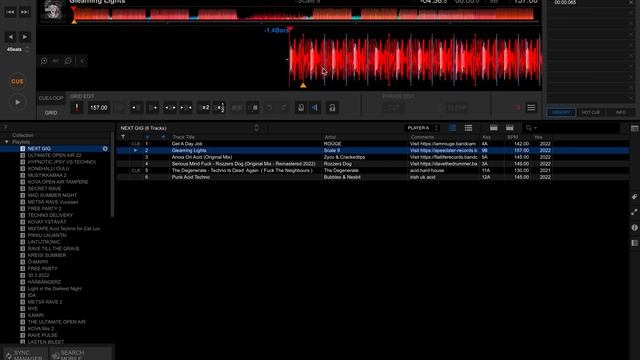The image size is (640, 360).
Task: Beat jump forward with right arrow
Action: click(x=25, y=37)
